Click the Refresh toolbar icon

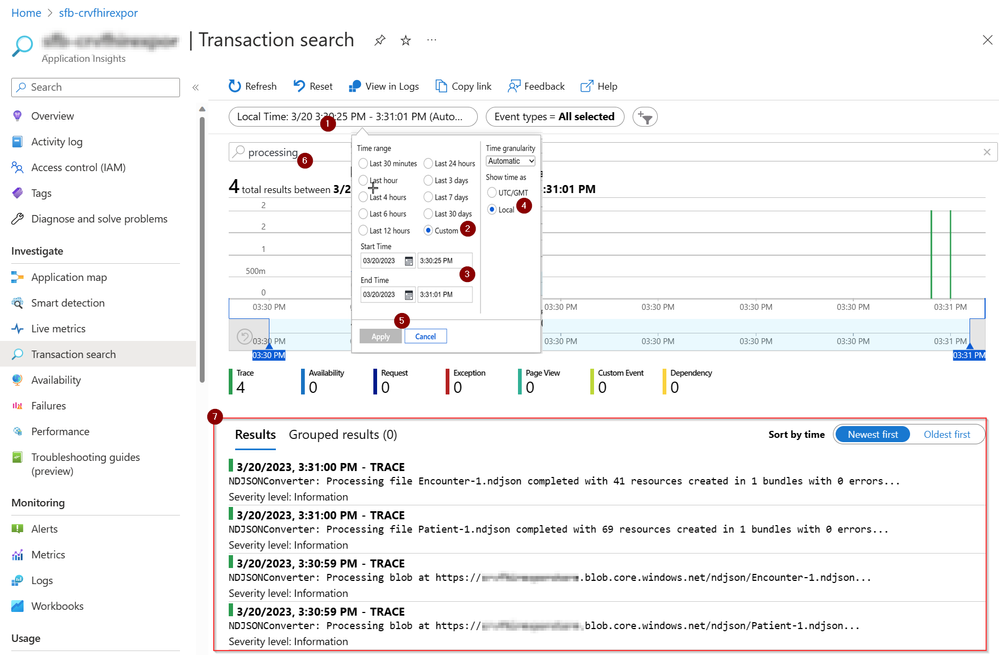(234, 86)
